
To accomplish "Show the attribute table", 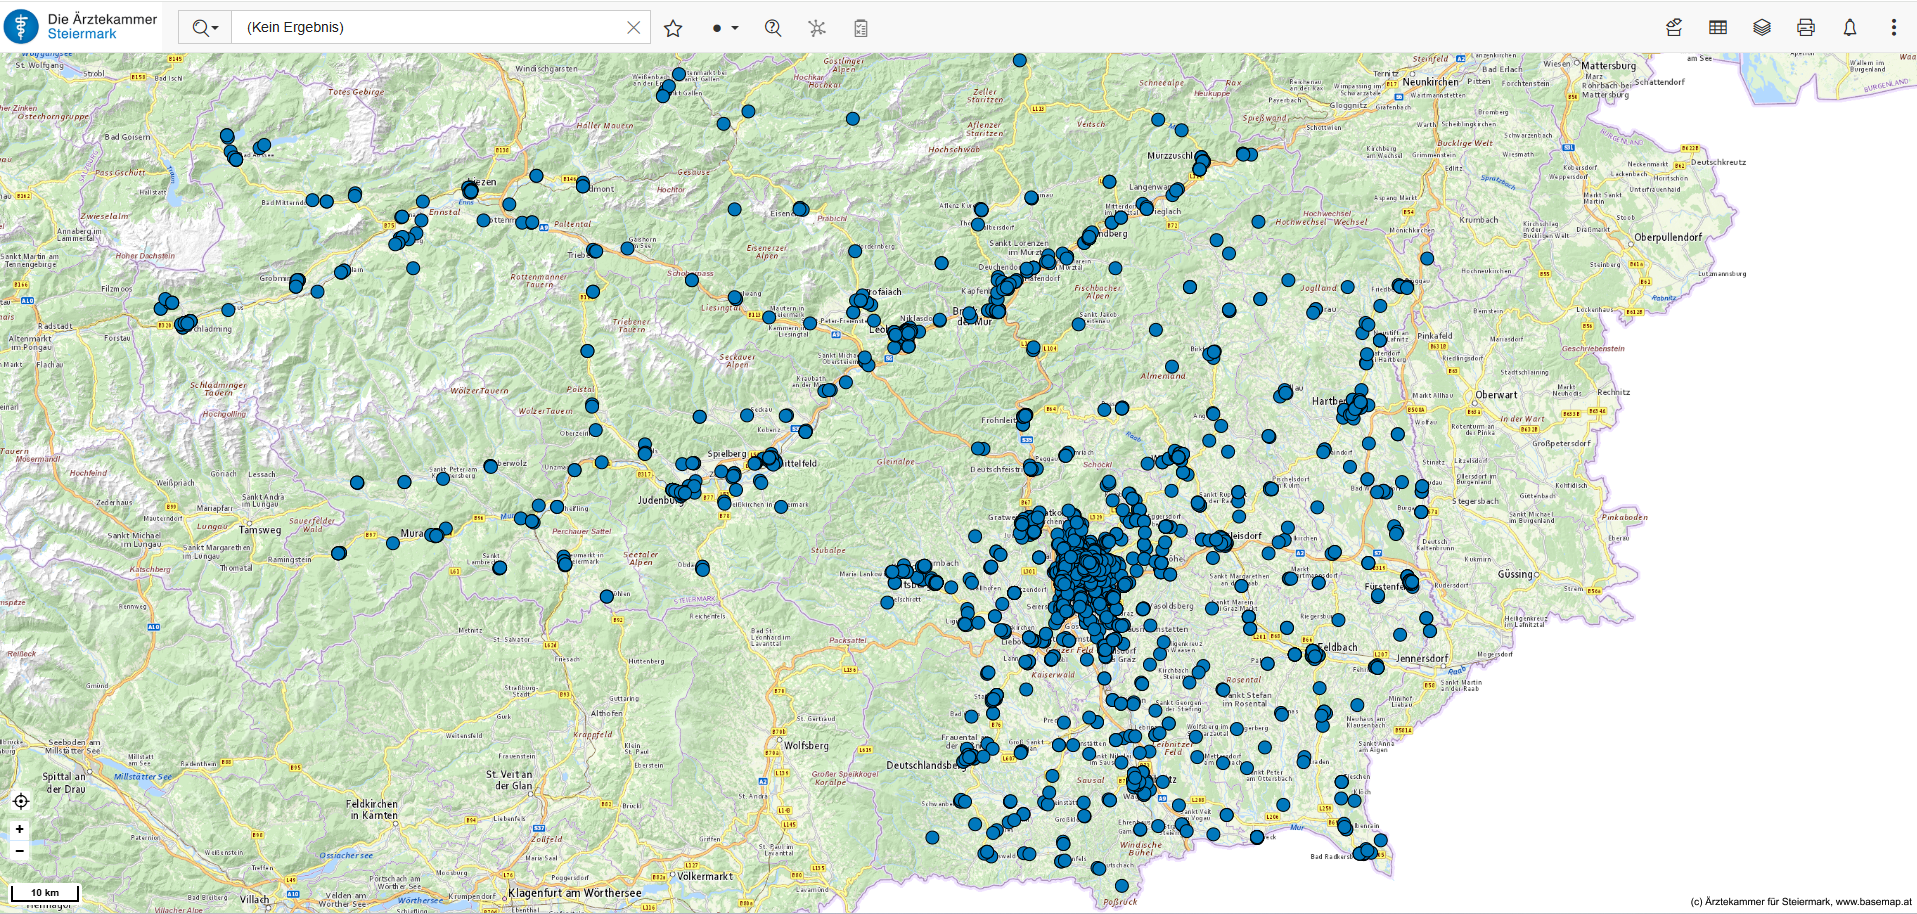I will pyautogui.click(x=1718, y=28).
